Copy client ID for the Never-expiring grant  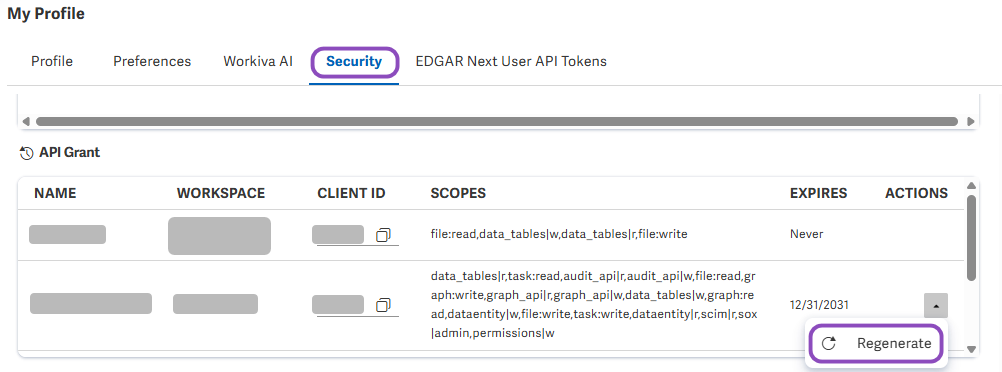pos(383,235)
